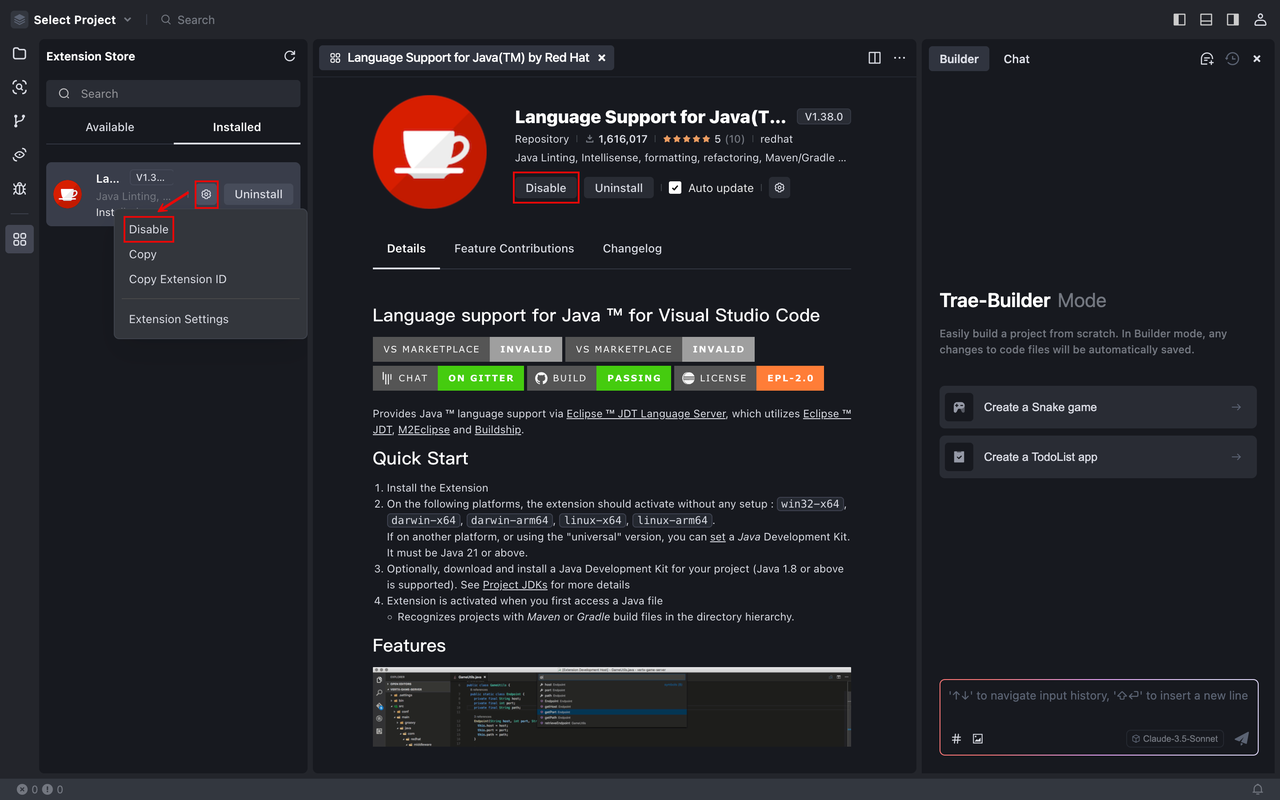This screenshot has width=1280, height=800.
Task: Open the Feature Contributions tab
Action: tap(514, 248)
